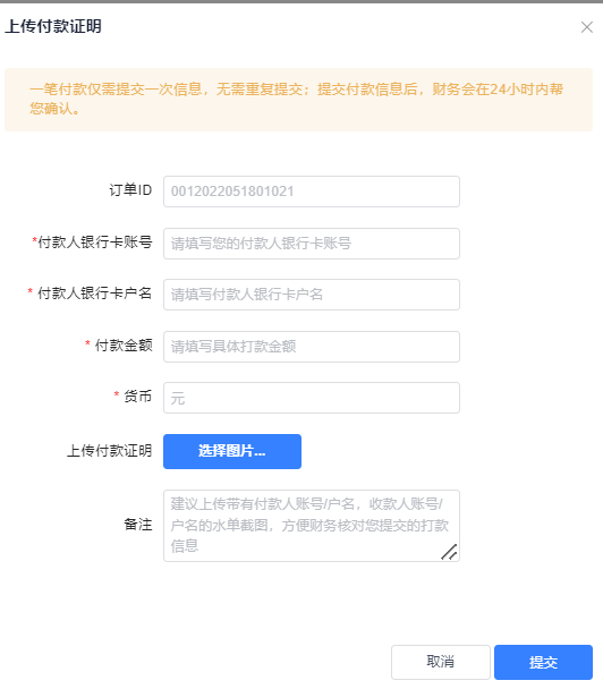Click inside the 备注 text area

click(311, 526)
